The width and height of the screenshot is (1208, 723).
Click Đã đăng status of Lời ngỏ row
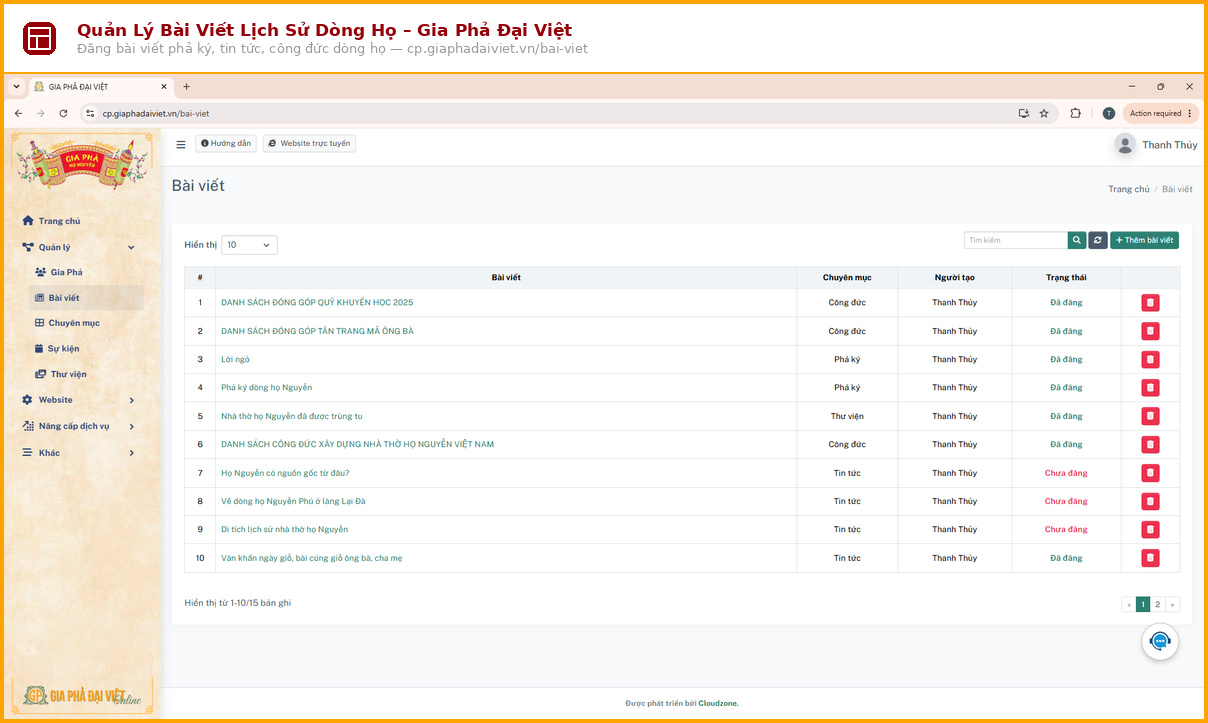pyautogui.click(x=1066, y=359)
